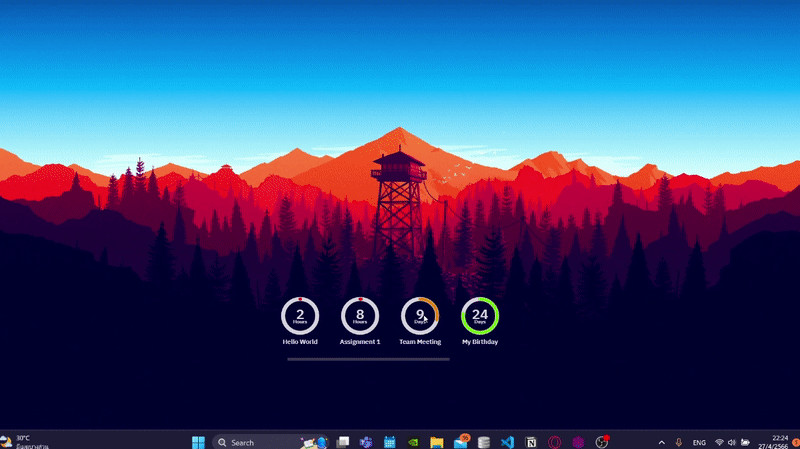
Task: Open the database cylinder app in the taskbar
Action: 484,442
